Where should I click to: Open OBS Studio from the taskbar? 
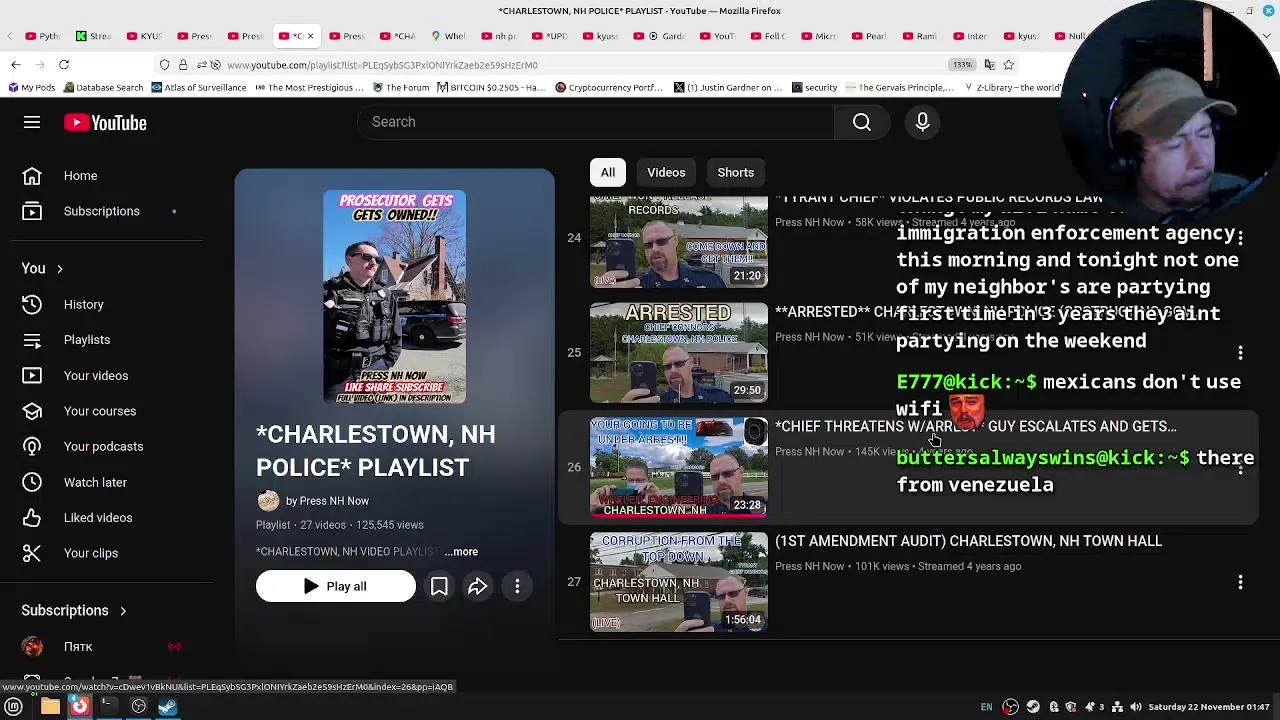139,707
